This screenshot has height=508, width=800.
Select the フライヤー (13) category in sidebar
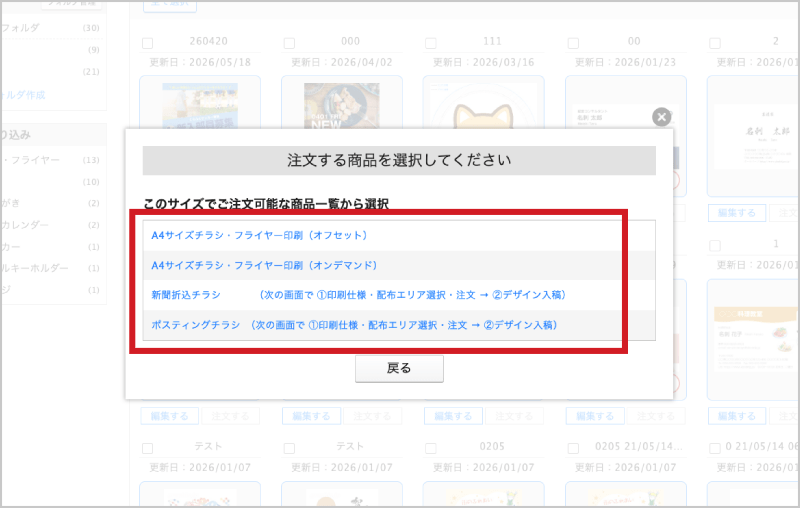click(x=50, y=160)
